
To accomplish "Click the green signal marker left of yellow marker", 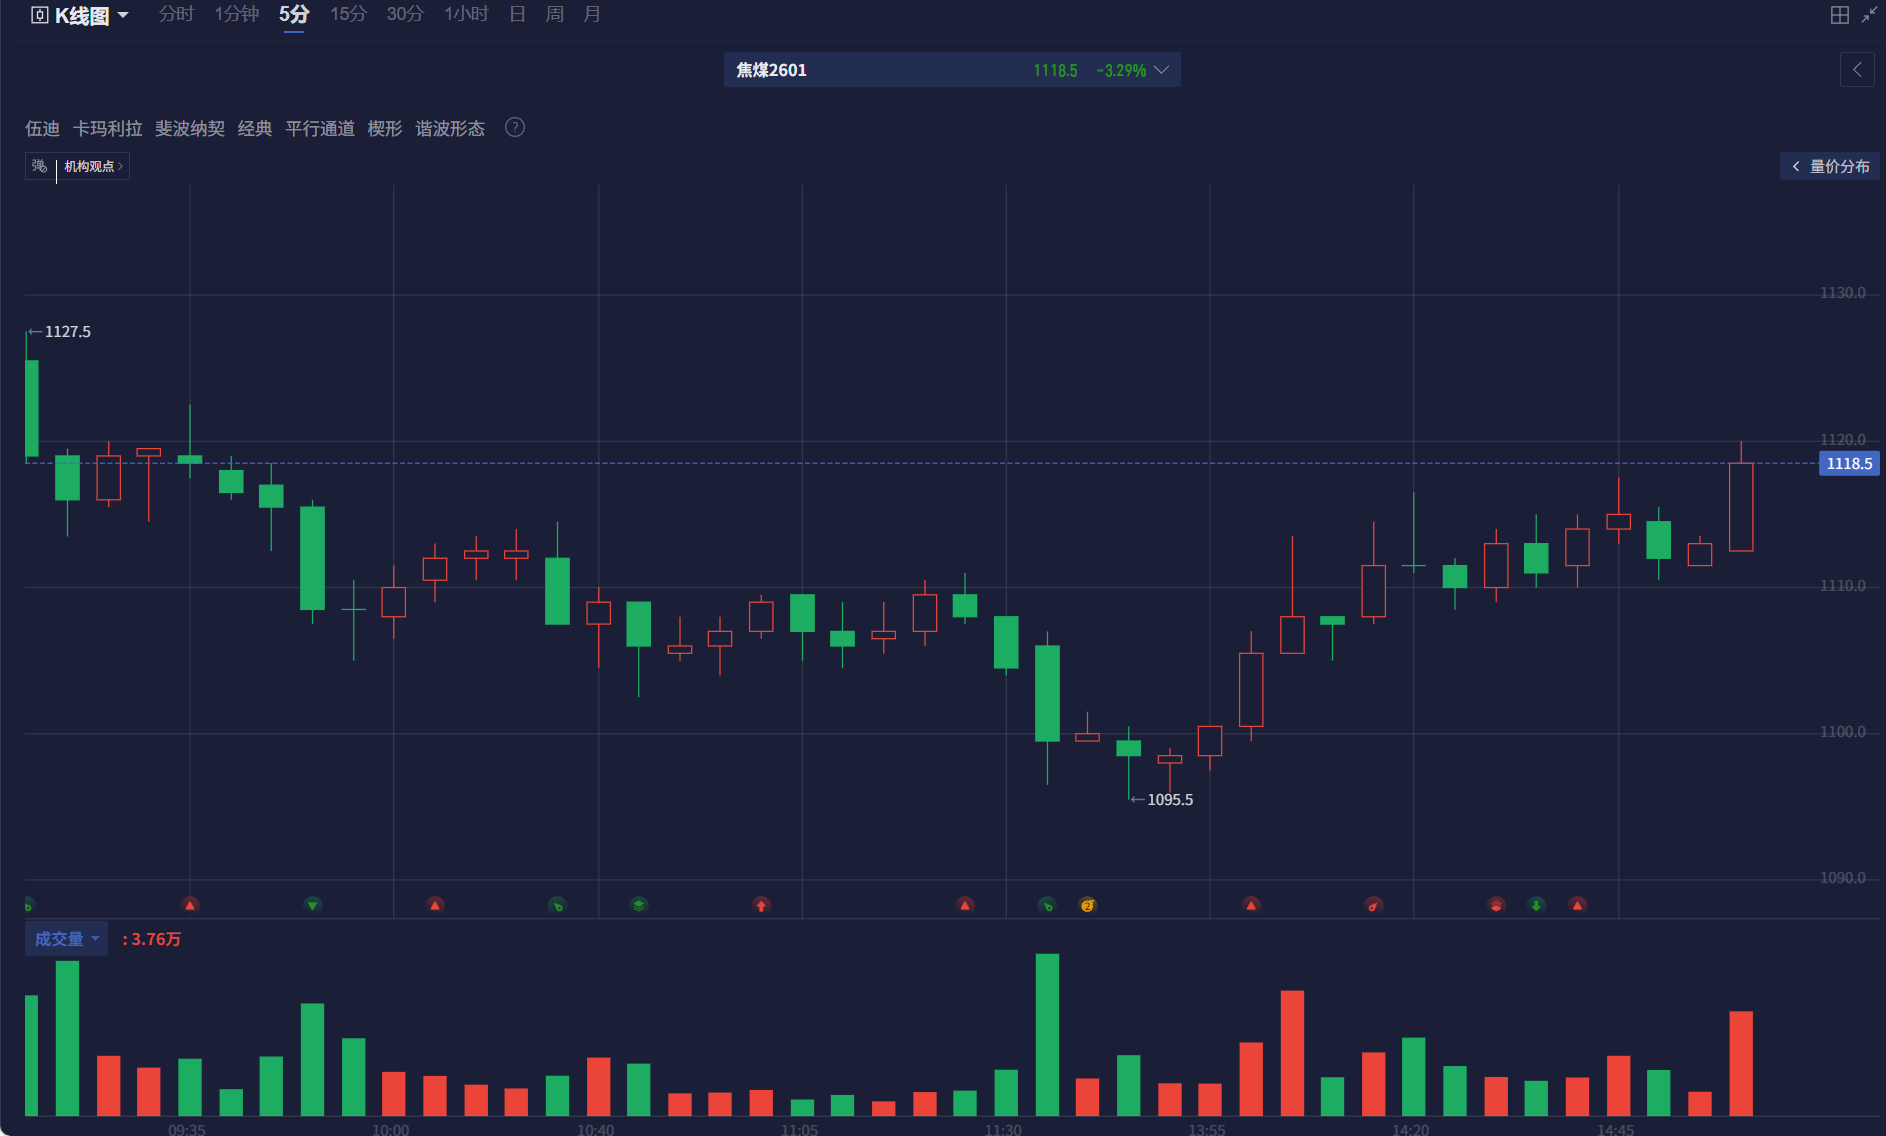I will coord(1047,905).
